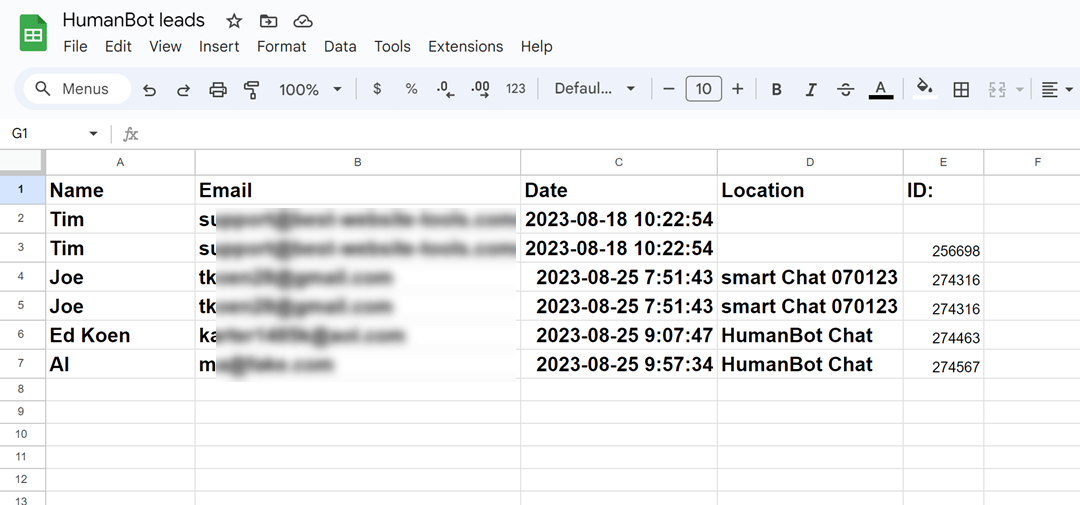Expand the name box dropdown arrow

[94, 134]
